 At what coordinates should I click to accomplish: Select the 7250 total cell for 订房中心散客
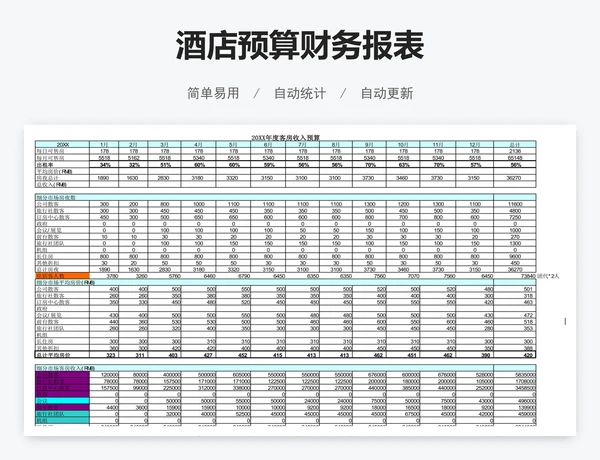[x=515, y=217]
